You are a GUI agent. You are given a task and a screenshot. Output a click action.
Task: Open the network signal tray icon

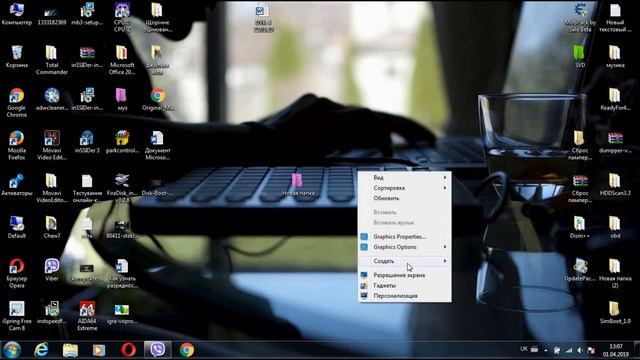569,350
